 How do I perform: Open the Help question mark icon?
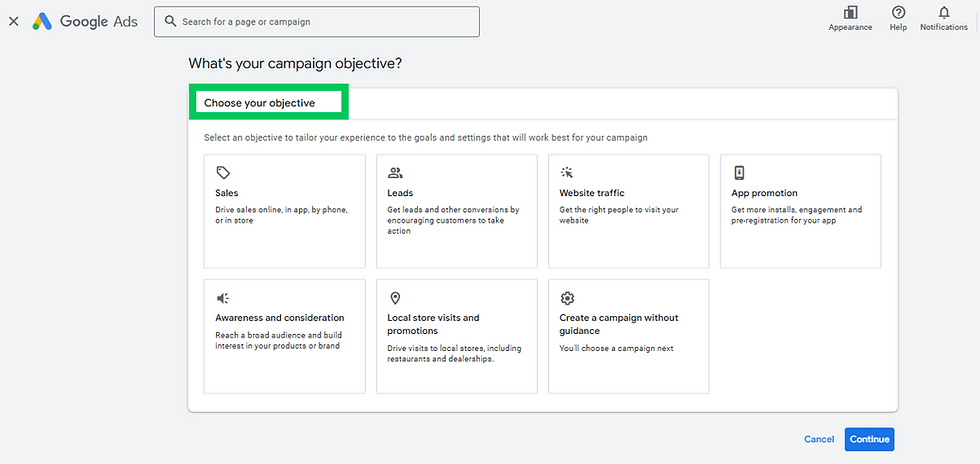(898, 13)
